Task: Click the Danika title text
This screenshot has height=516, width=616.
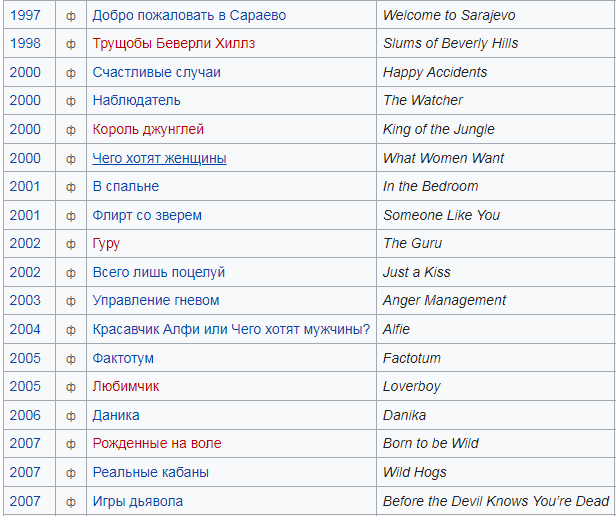Action: point(405,415)
